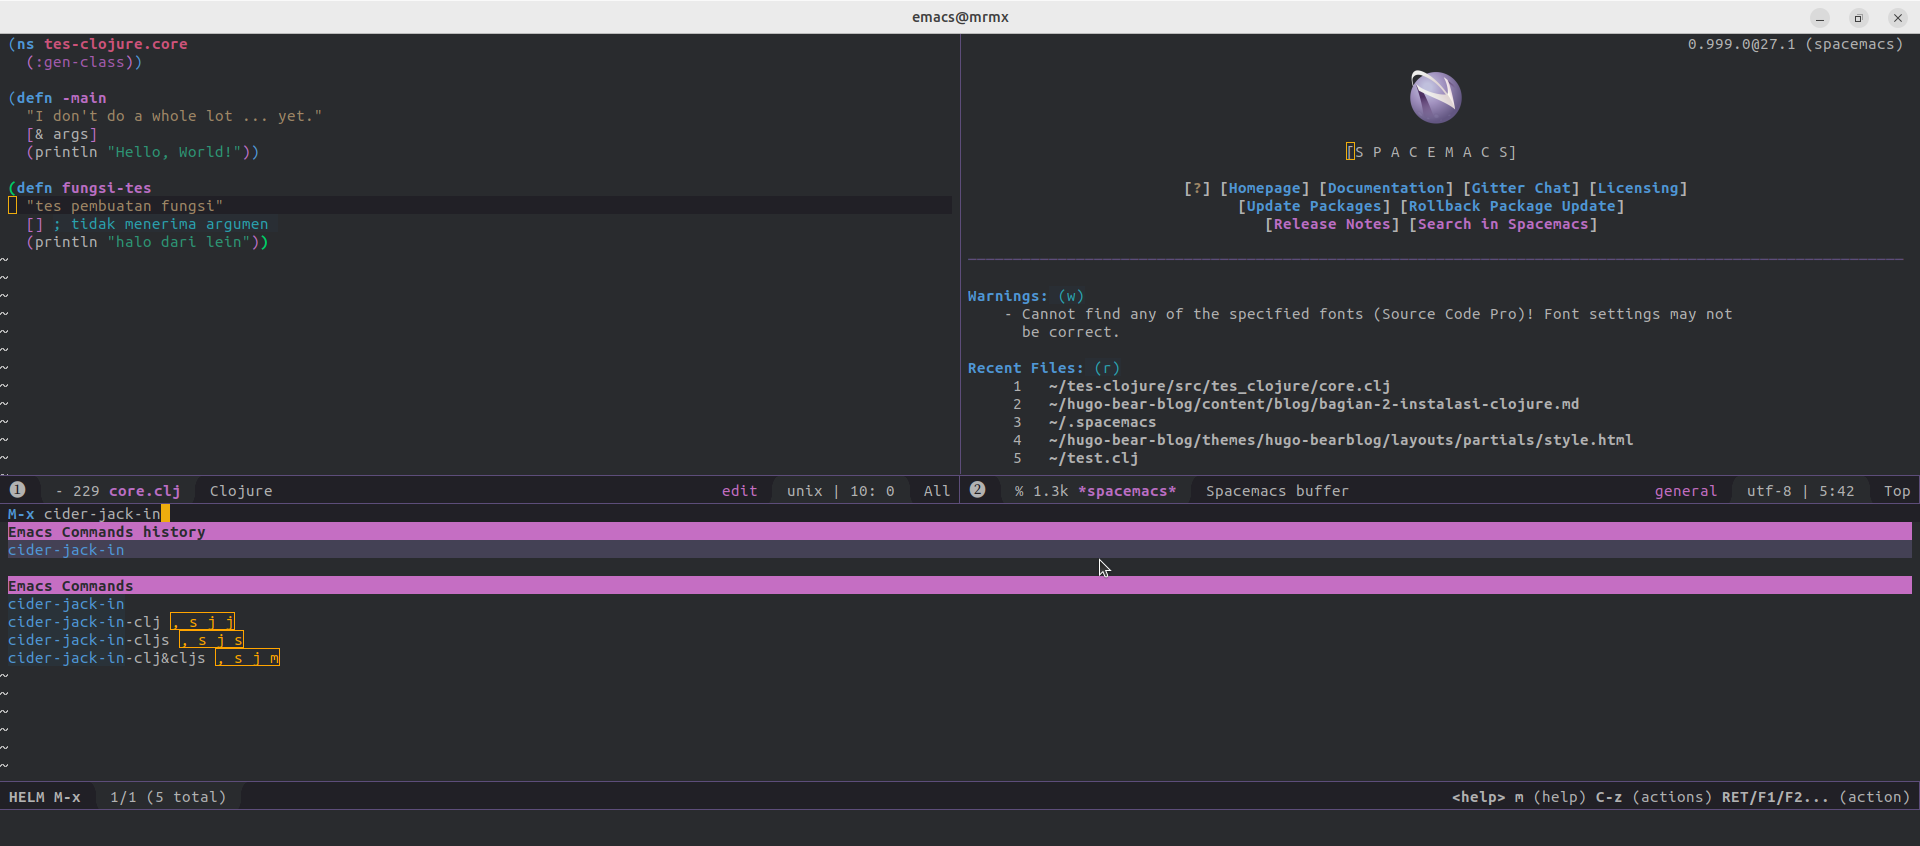Click '1/1 (5 total)' candidate count

168,797
